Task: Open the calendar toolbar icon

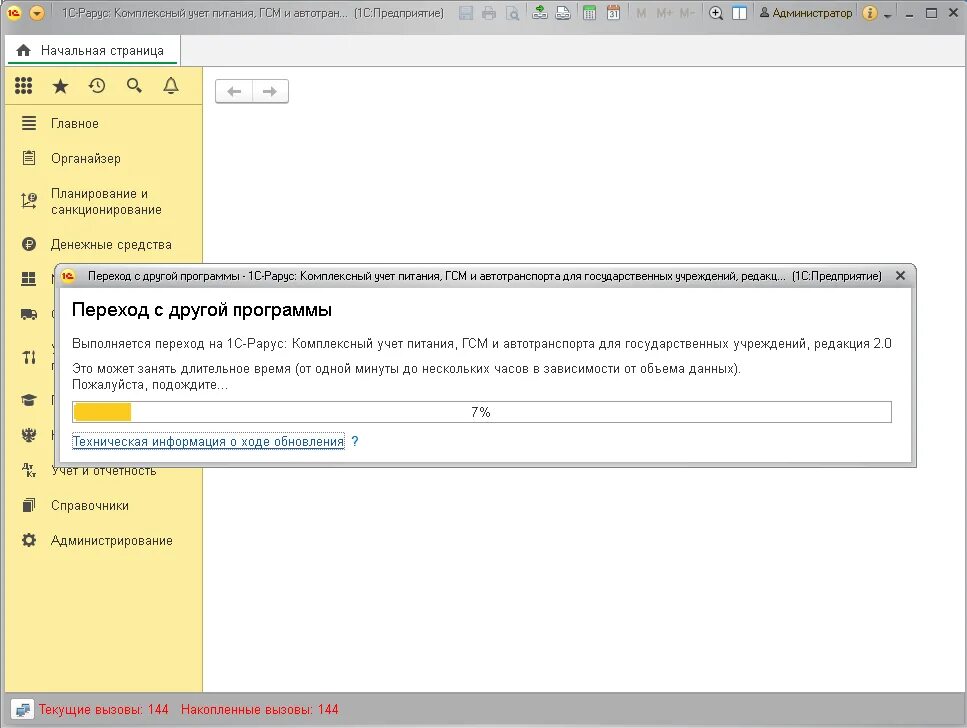Action: [613, 13]
